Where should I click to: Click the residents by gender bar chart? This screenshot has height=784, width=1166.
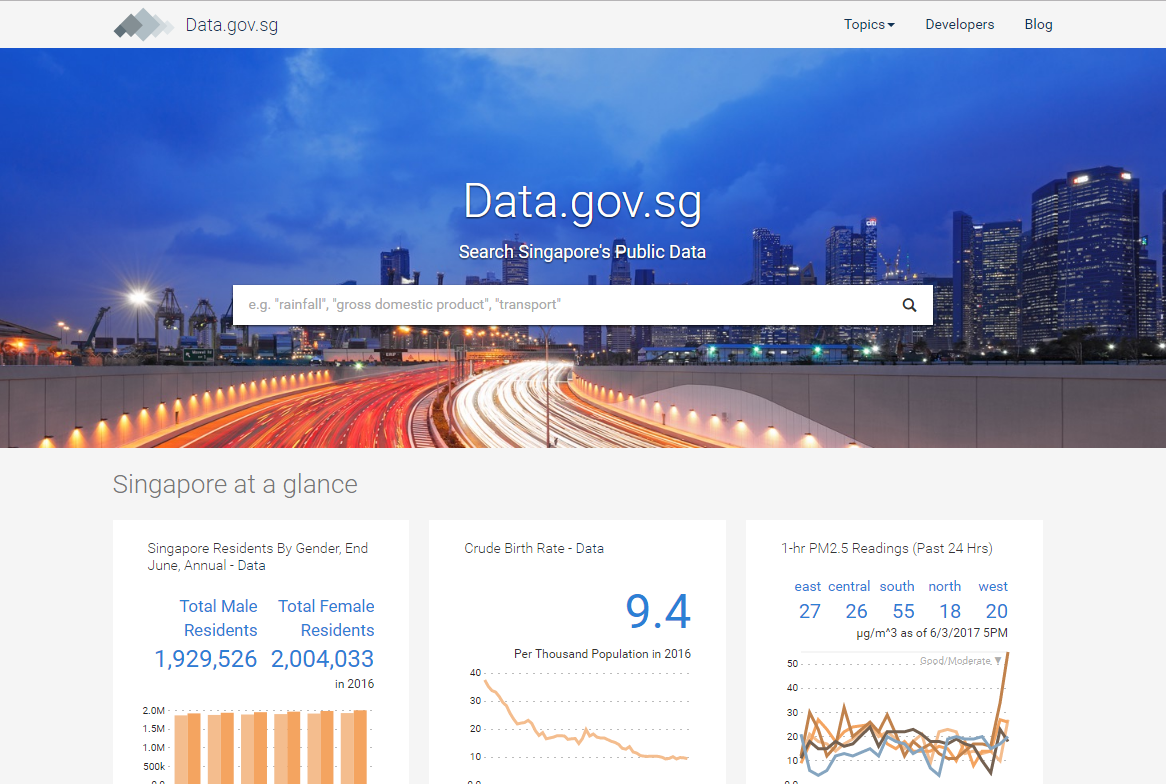[x=270, y=745]
